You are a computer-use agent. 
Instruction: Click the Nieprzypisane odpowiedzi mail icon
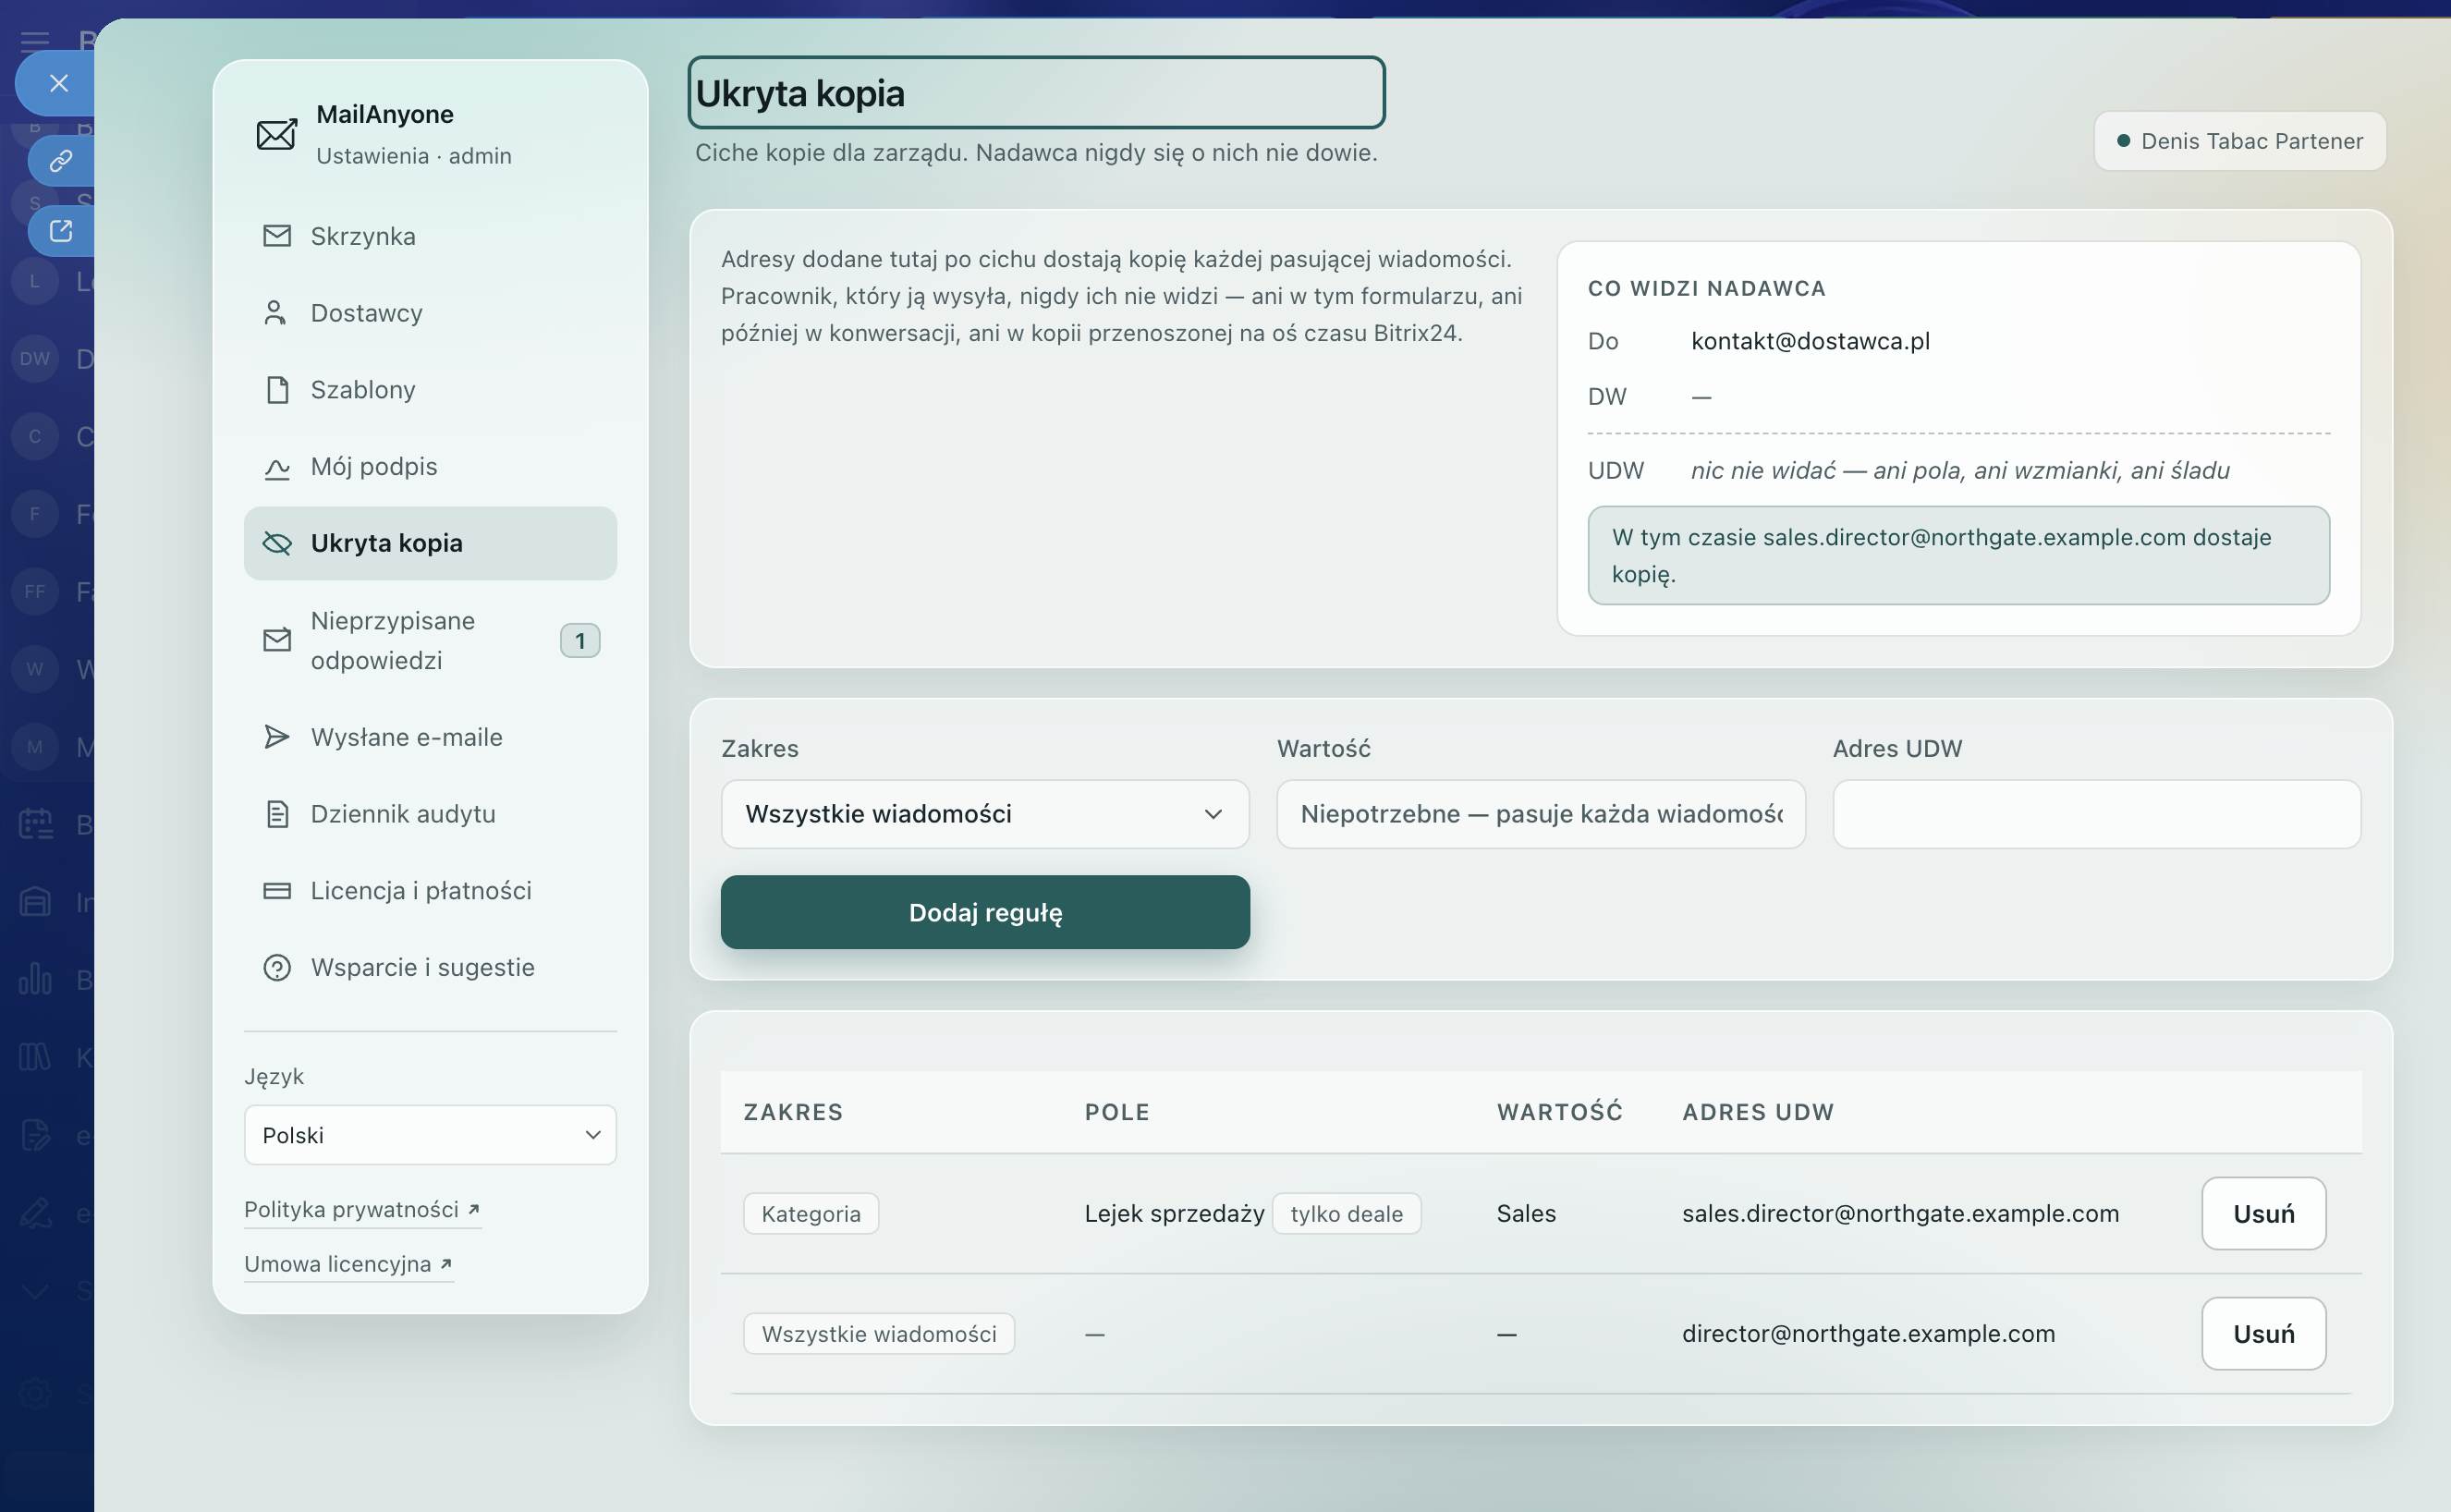coord(277,640)
